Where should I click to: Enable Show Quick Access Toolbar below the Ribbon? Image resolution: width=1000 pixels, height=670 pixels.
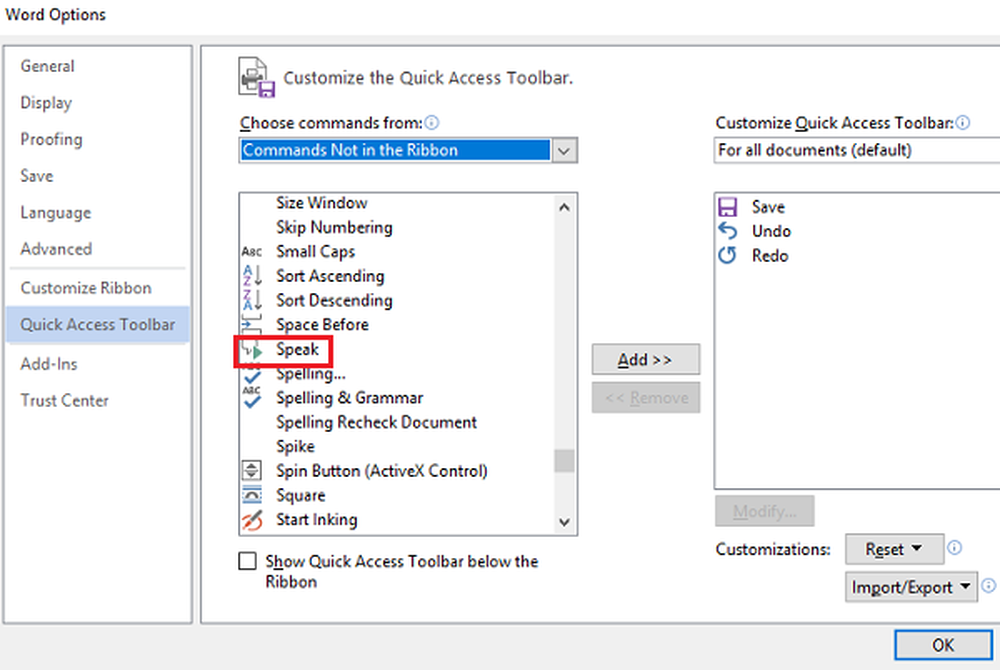point(247,561)
